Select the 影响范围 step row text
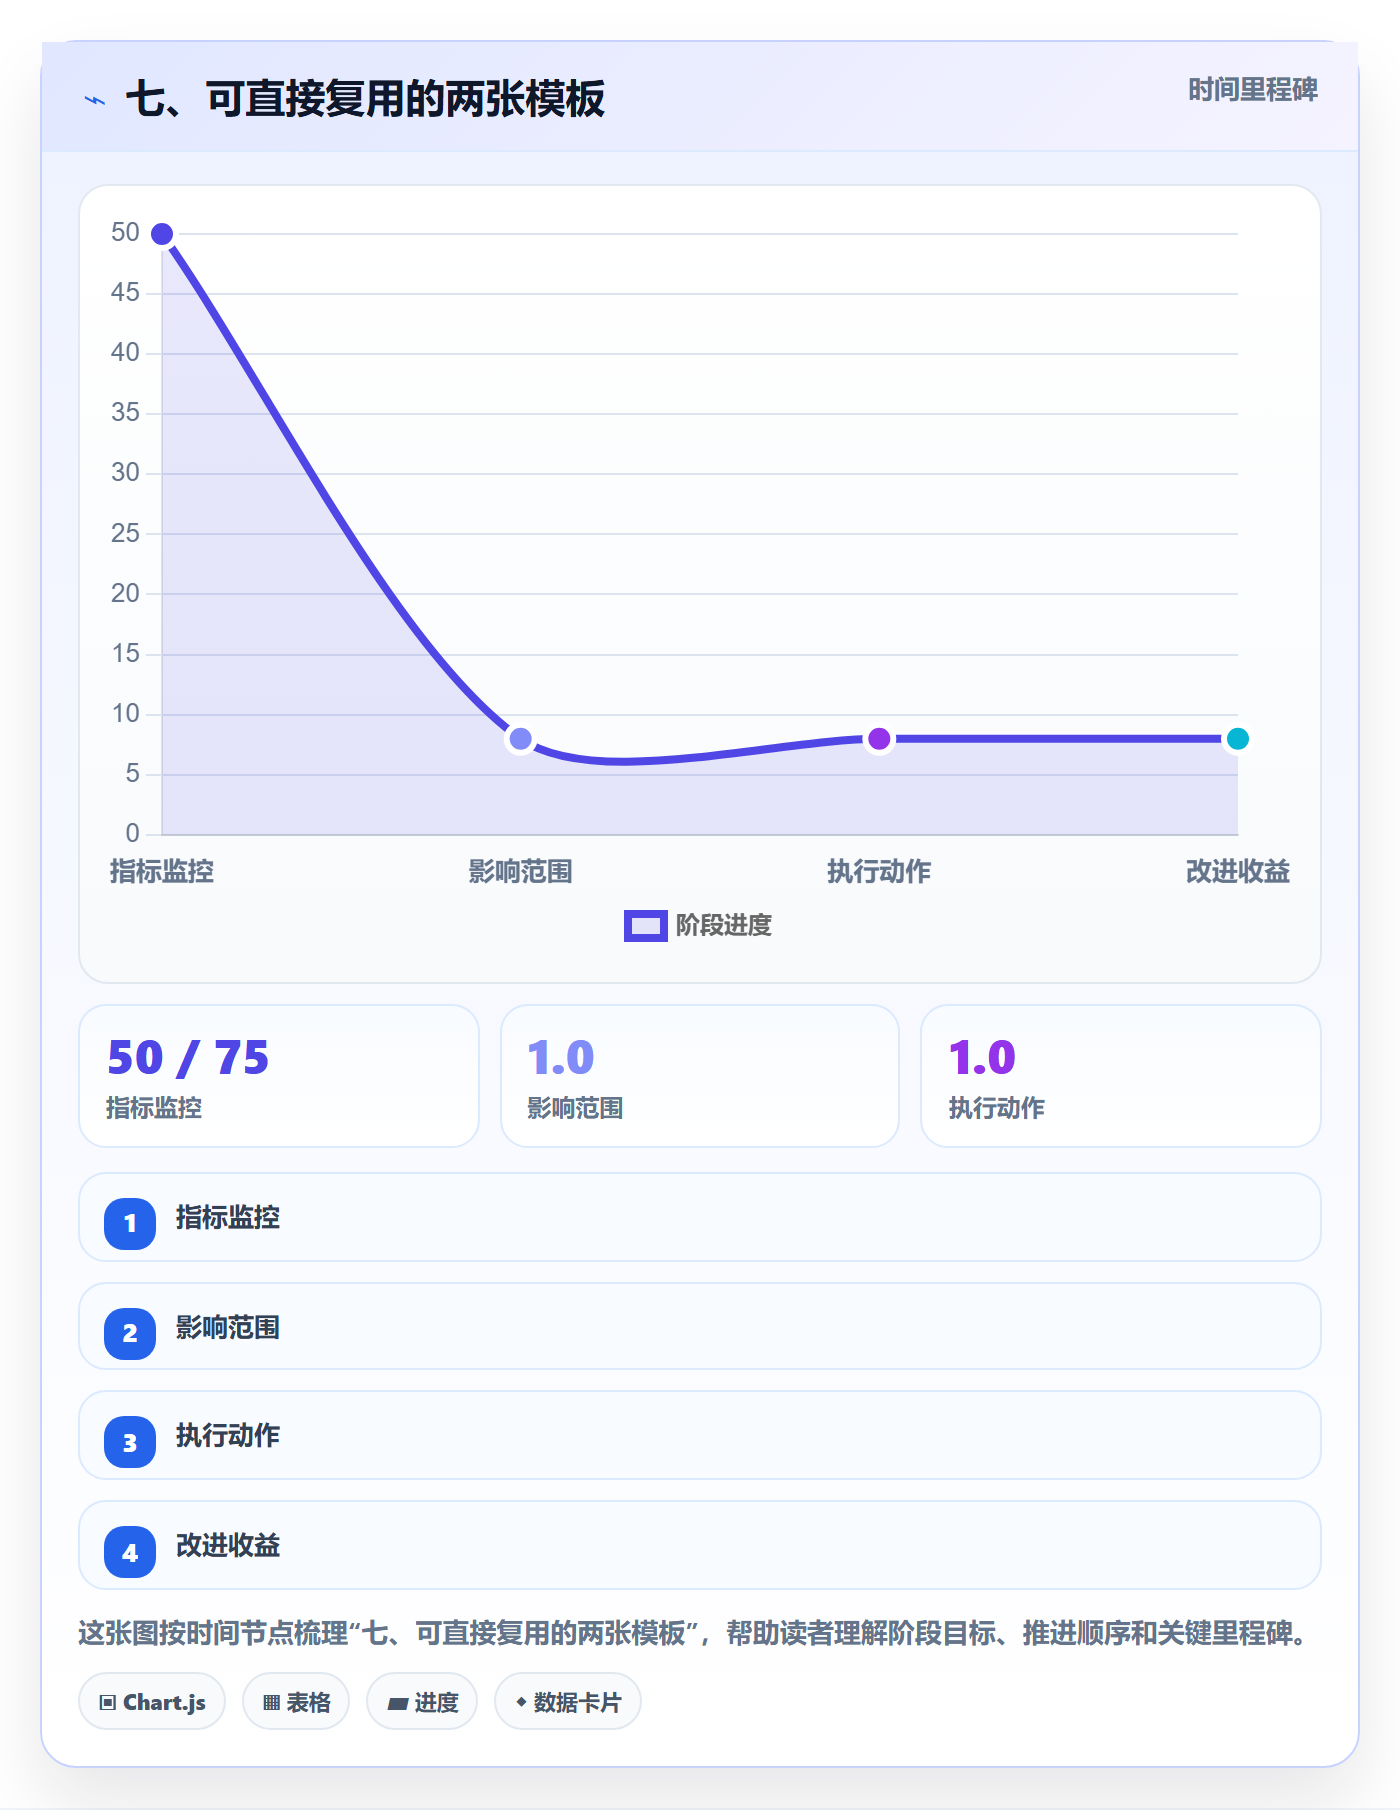The image size is (1400, 1810). coord(228,1328)
